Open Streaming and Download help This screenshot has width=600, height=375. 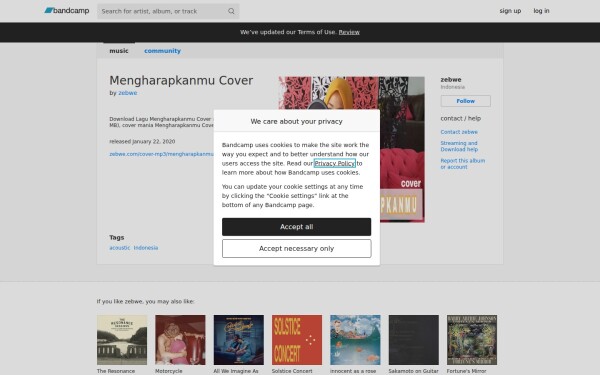click(x=459, y=146)
